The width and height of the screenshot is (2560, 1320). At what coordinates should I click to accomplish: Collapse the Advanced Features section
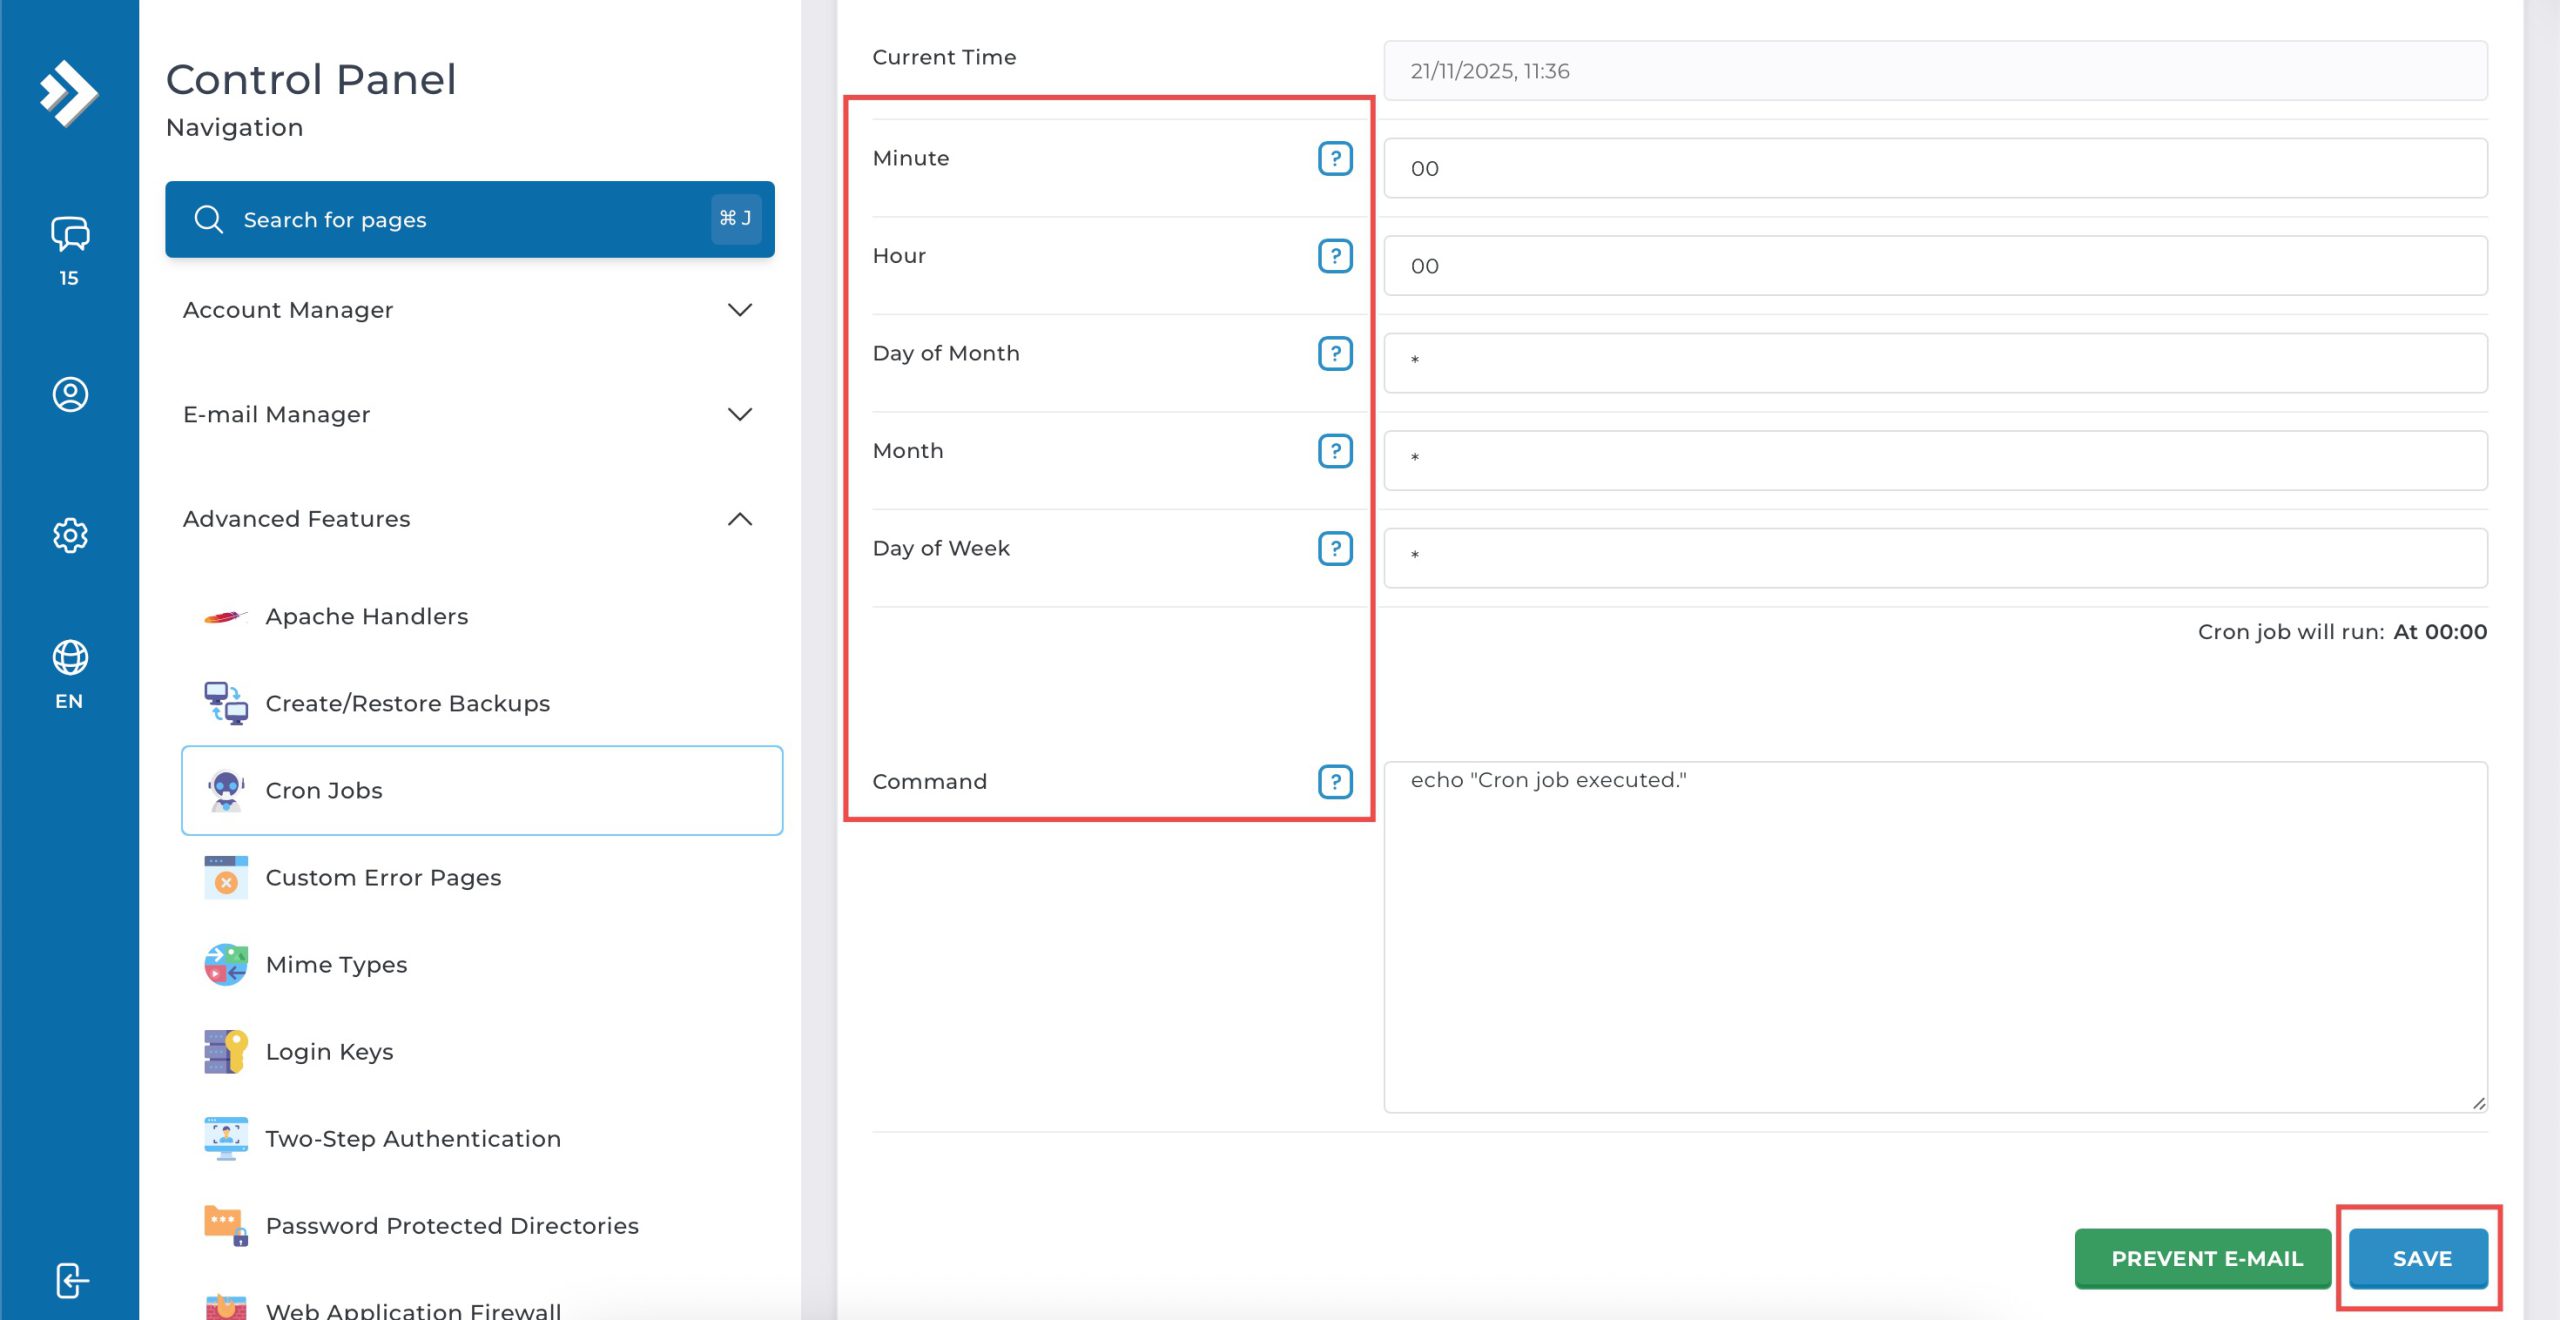click(x=468, y=519)
